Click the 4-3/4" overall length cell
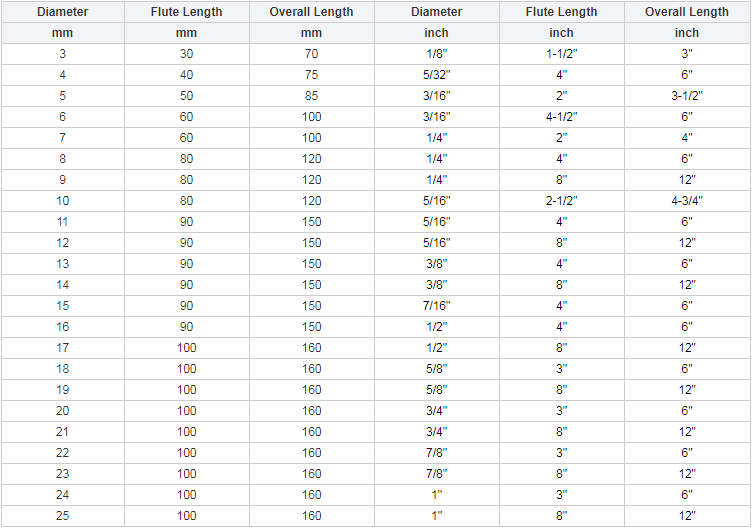This screenshot has width=752, height=528. tap(686, 200)
